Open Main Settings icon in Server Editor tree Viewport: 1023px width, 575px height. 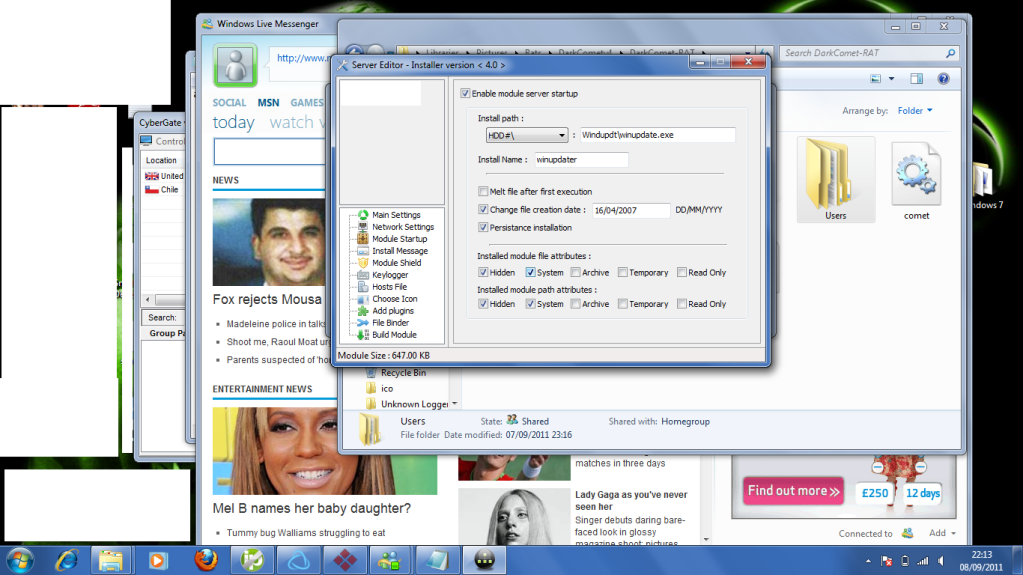tap(363, 215)
